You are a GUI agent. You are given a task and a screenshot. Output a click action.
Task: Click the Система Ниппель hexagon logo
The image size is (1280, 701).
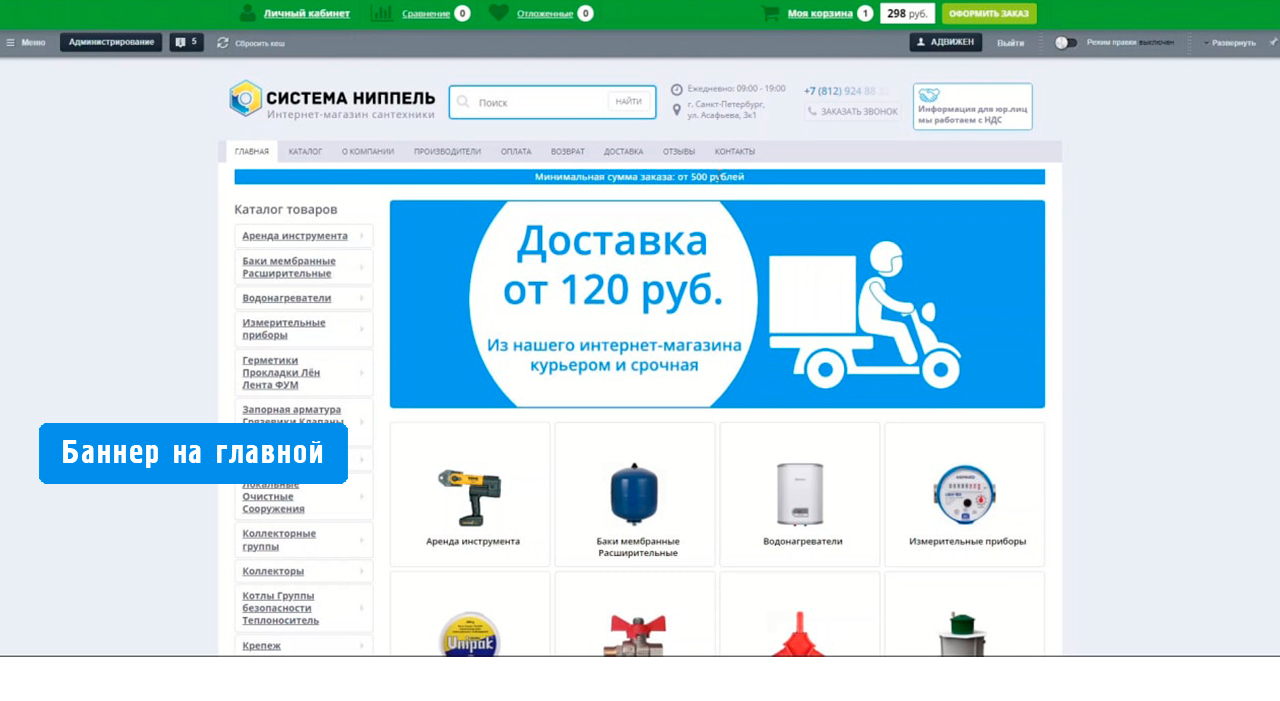[x=245, y=99]
